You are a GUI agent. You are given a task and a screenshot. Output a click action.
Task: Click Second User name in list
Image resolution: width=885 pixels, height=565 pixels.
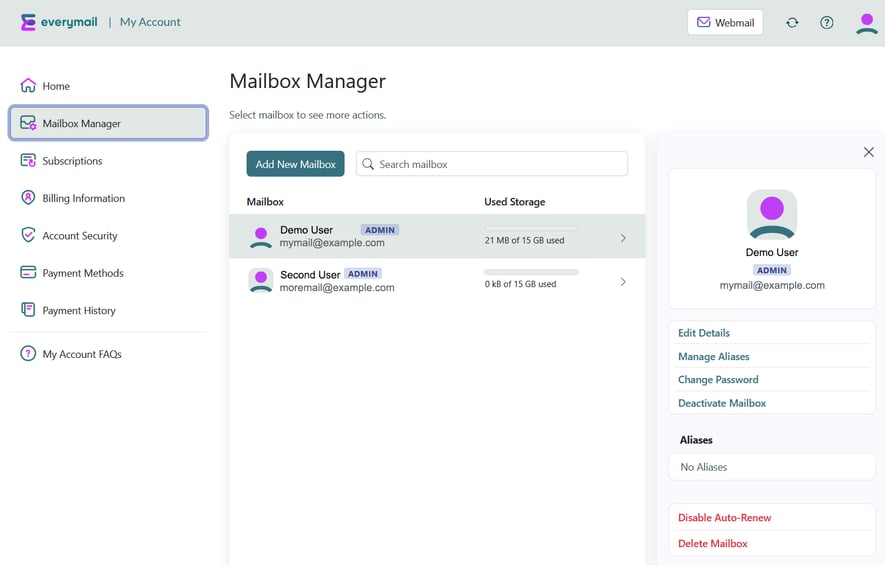310,274
